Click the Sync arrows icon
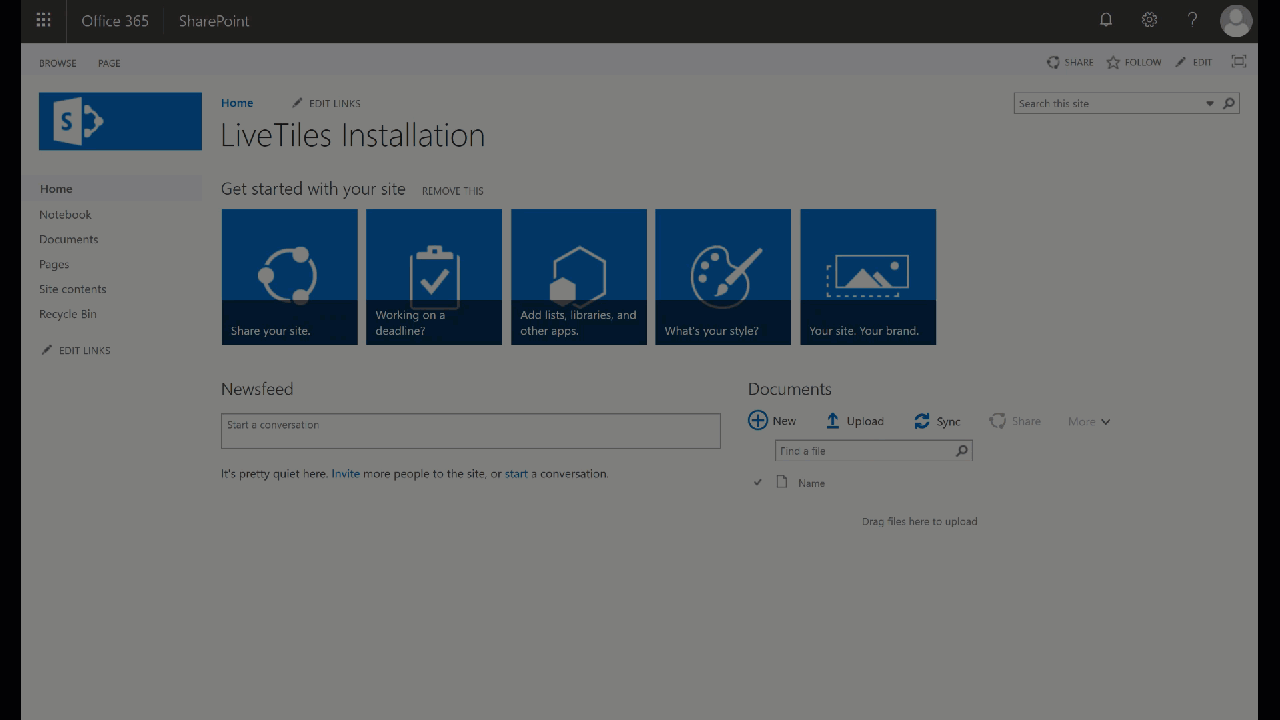This screenshot has height=720, width=1280. click(x=922, y=421)
